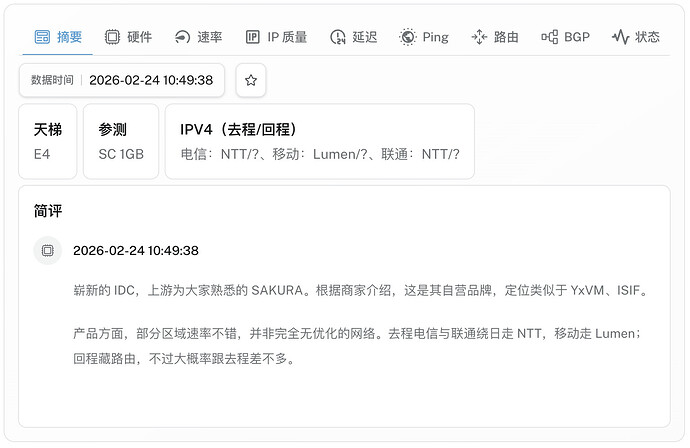Click the 简评 heading
Viewport: 690px width, 448px height.
pyautogui.click(x=48, y=211)
